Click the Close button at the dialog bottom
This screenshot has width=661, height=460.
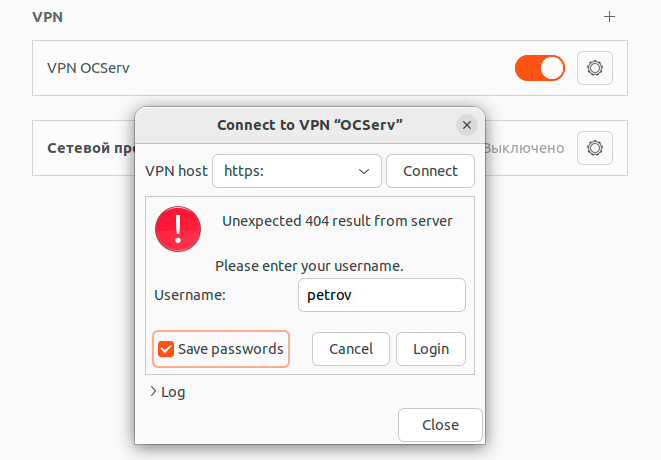tap(440, 425)
